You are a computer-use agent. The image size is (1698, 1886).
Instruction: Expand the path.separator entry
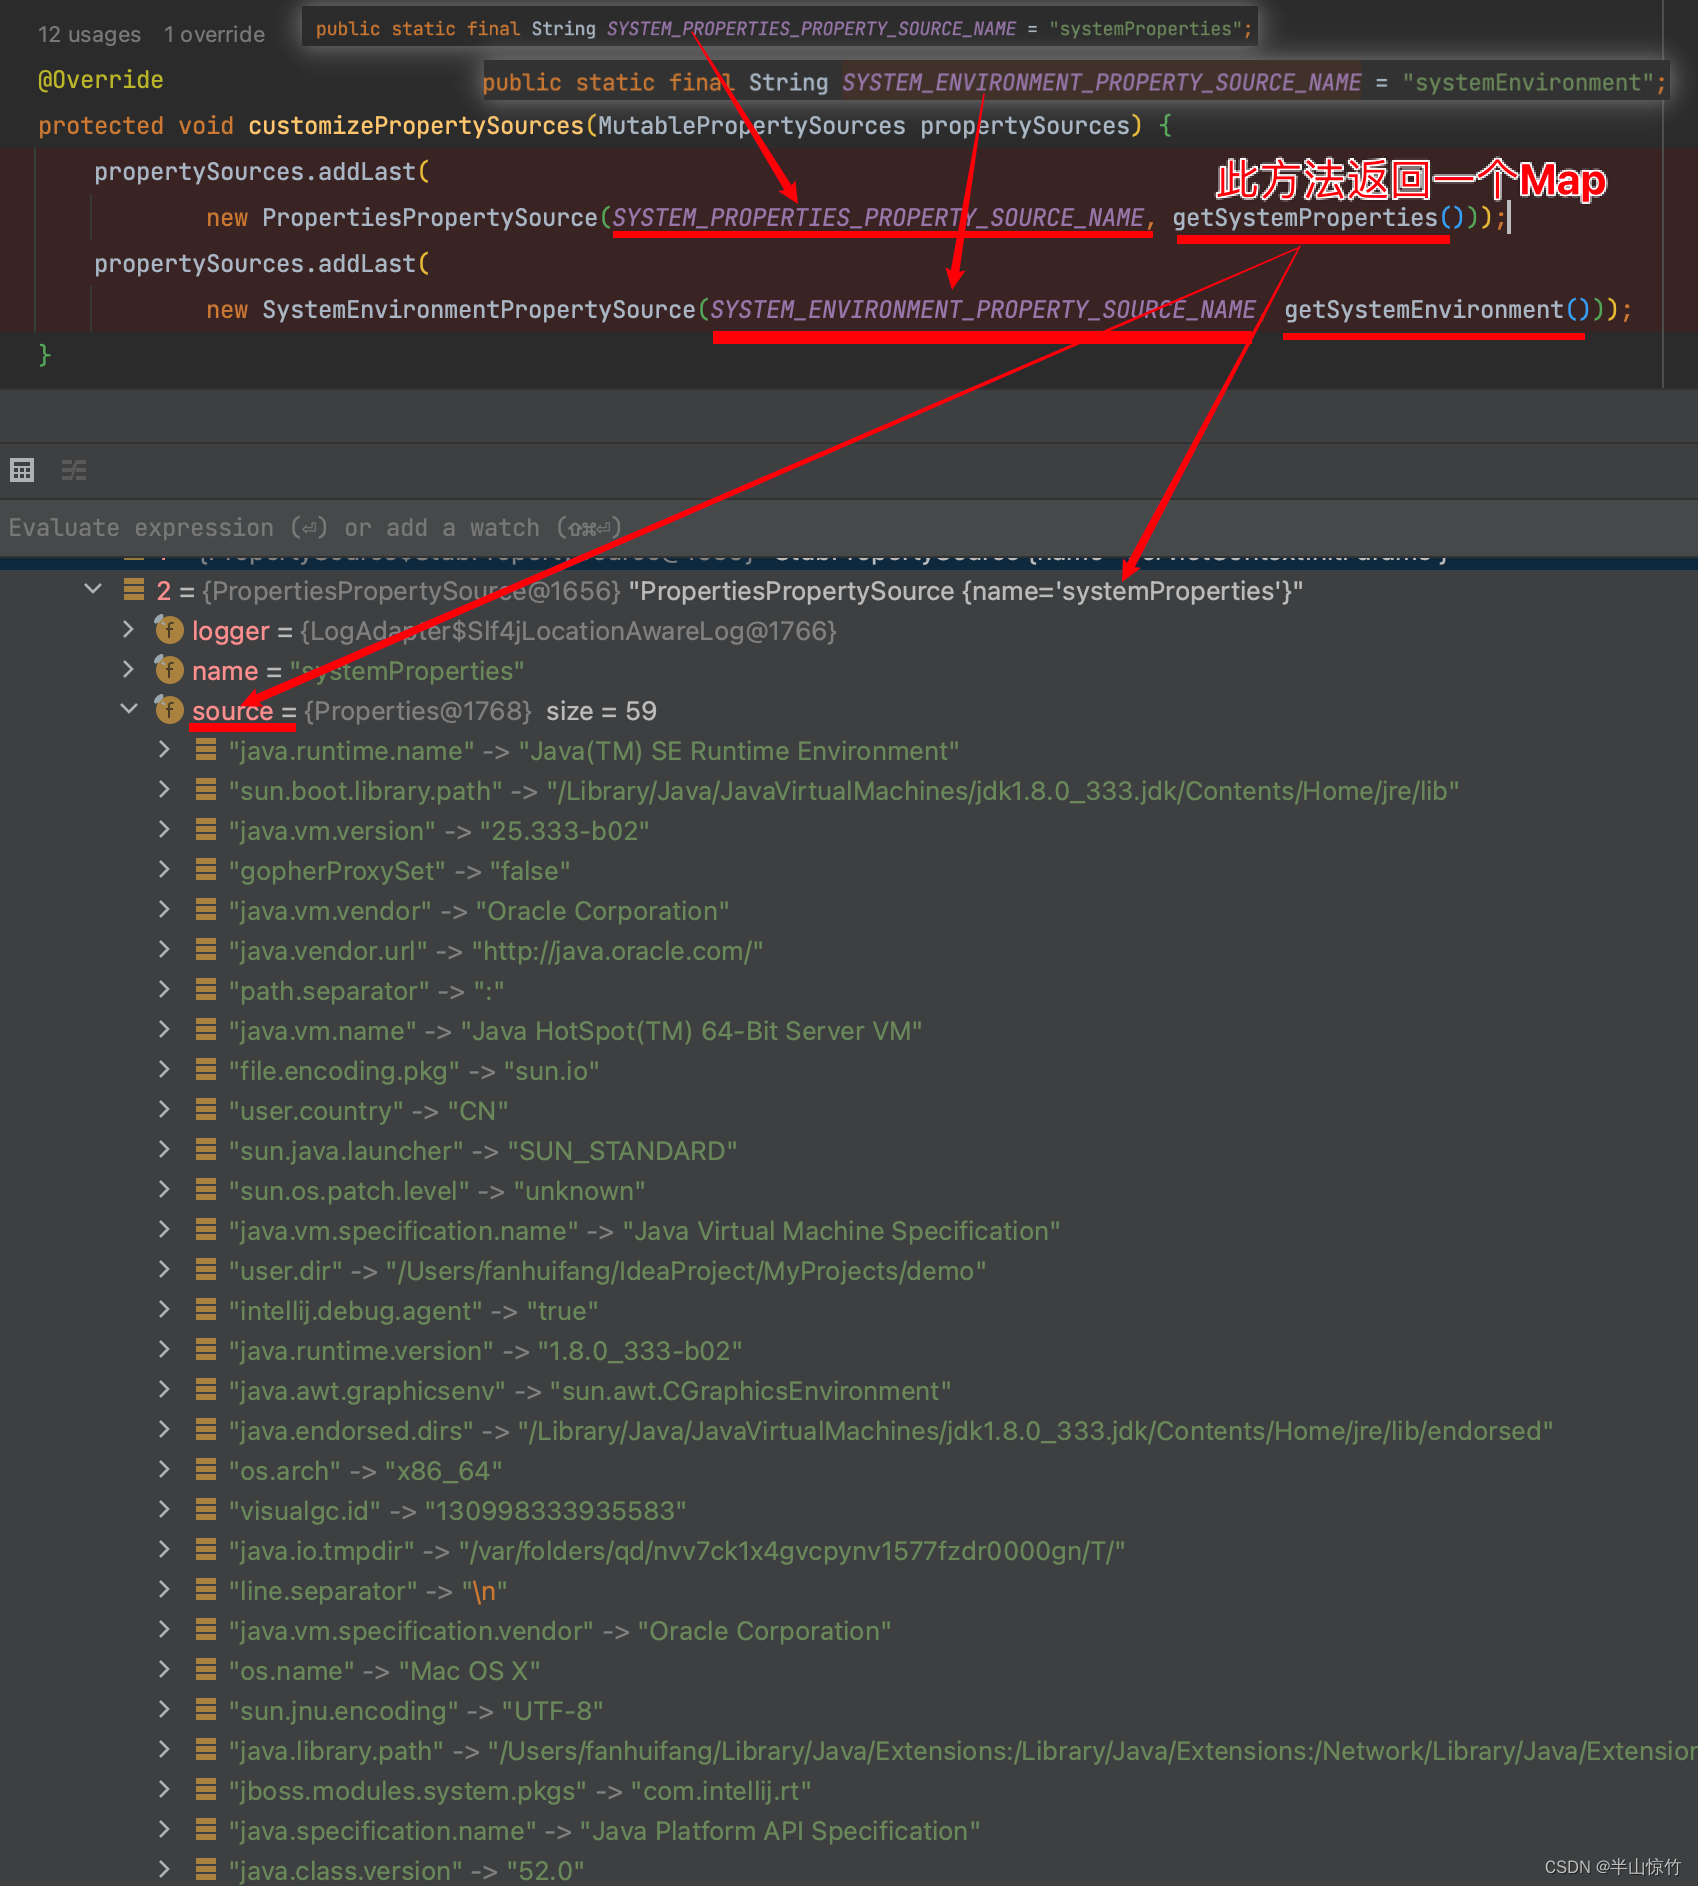[165, 990]
